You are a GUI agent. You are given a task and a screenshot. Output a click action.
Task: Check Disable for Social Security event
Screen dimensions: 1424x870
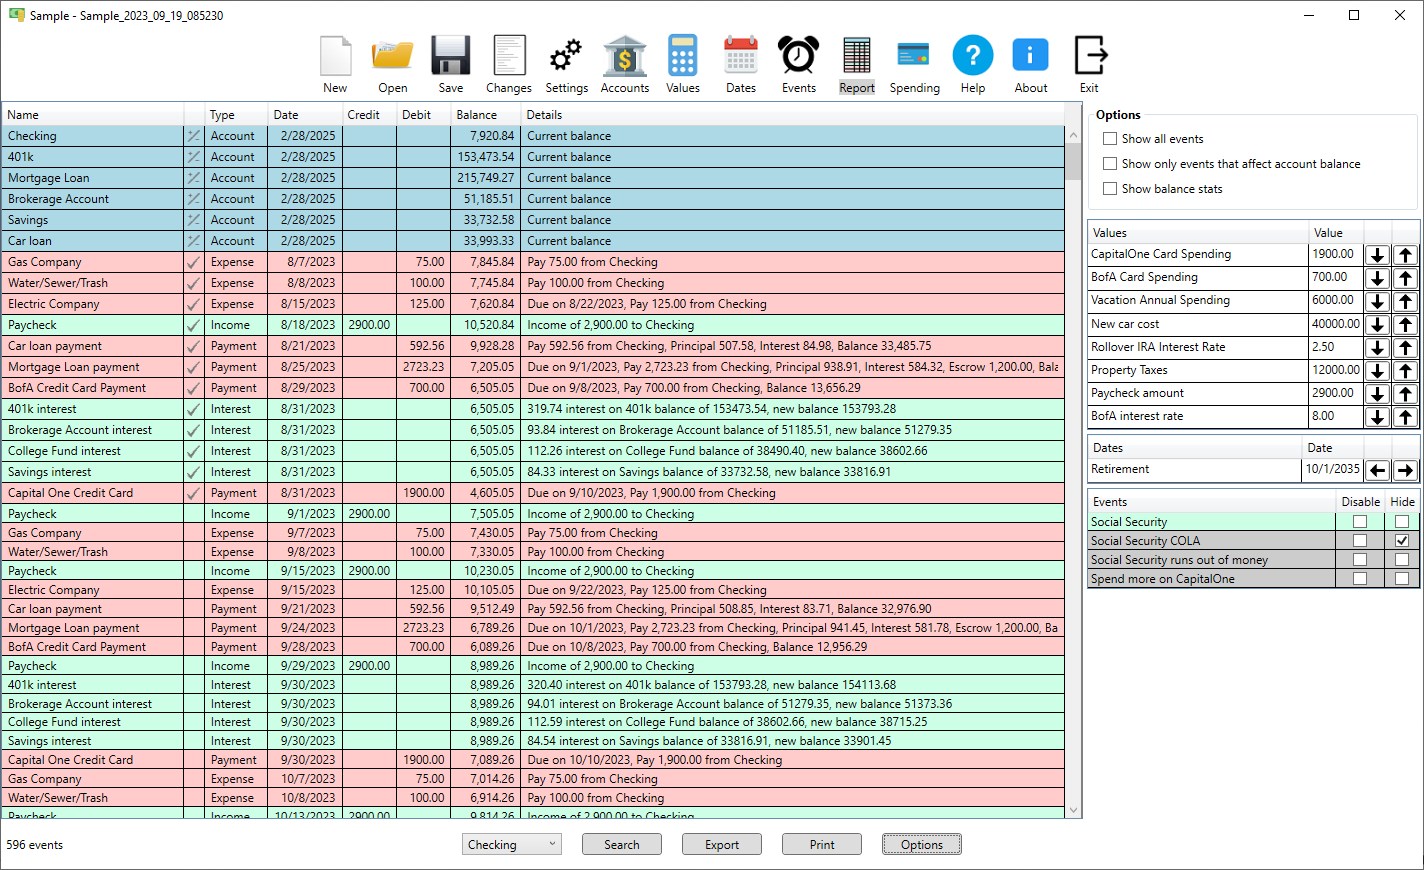click(x=1360, y=522)
